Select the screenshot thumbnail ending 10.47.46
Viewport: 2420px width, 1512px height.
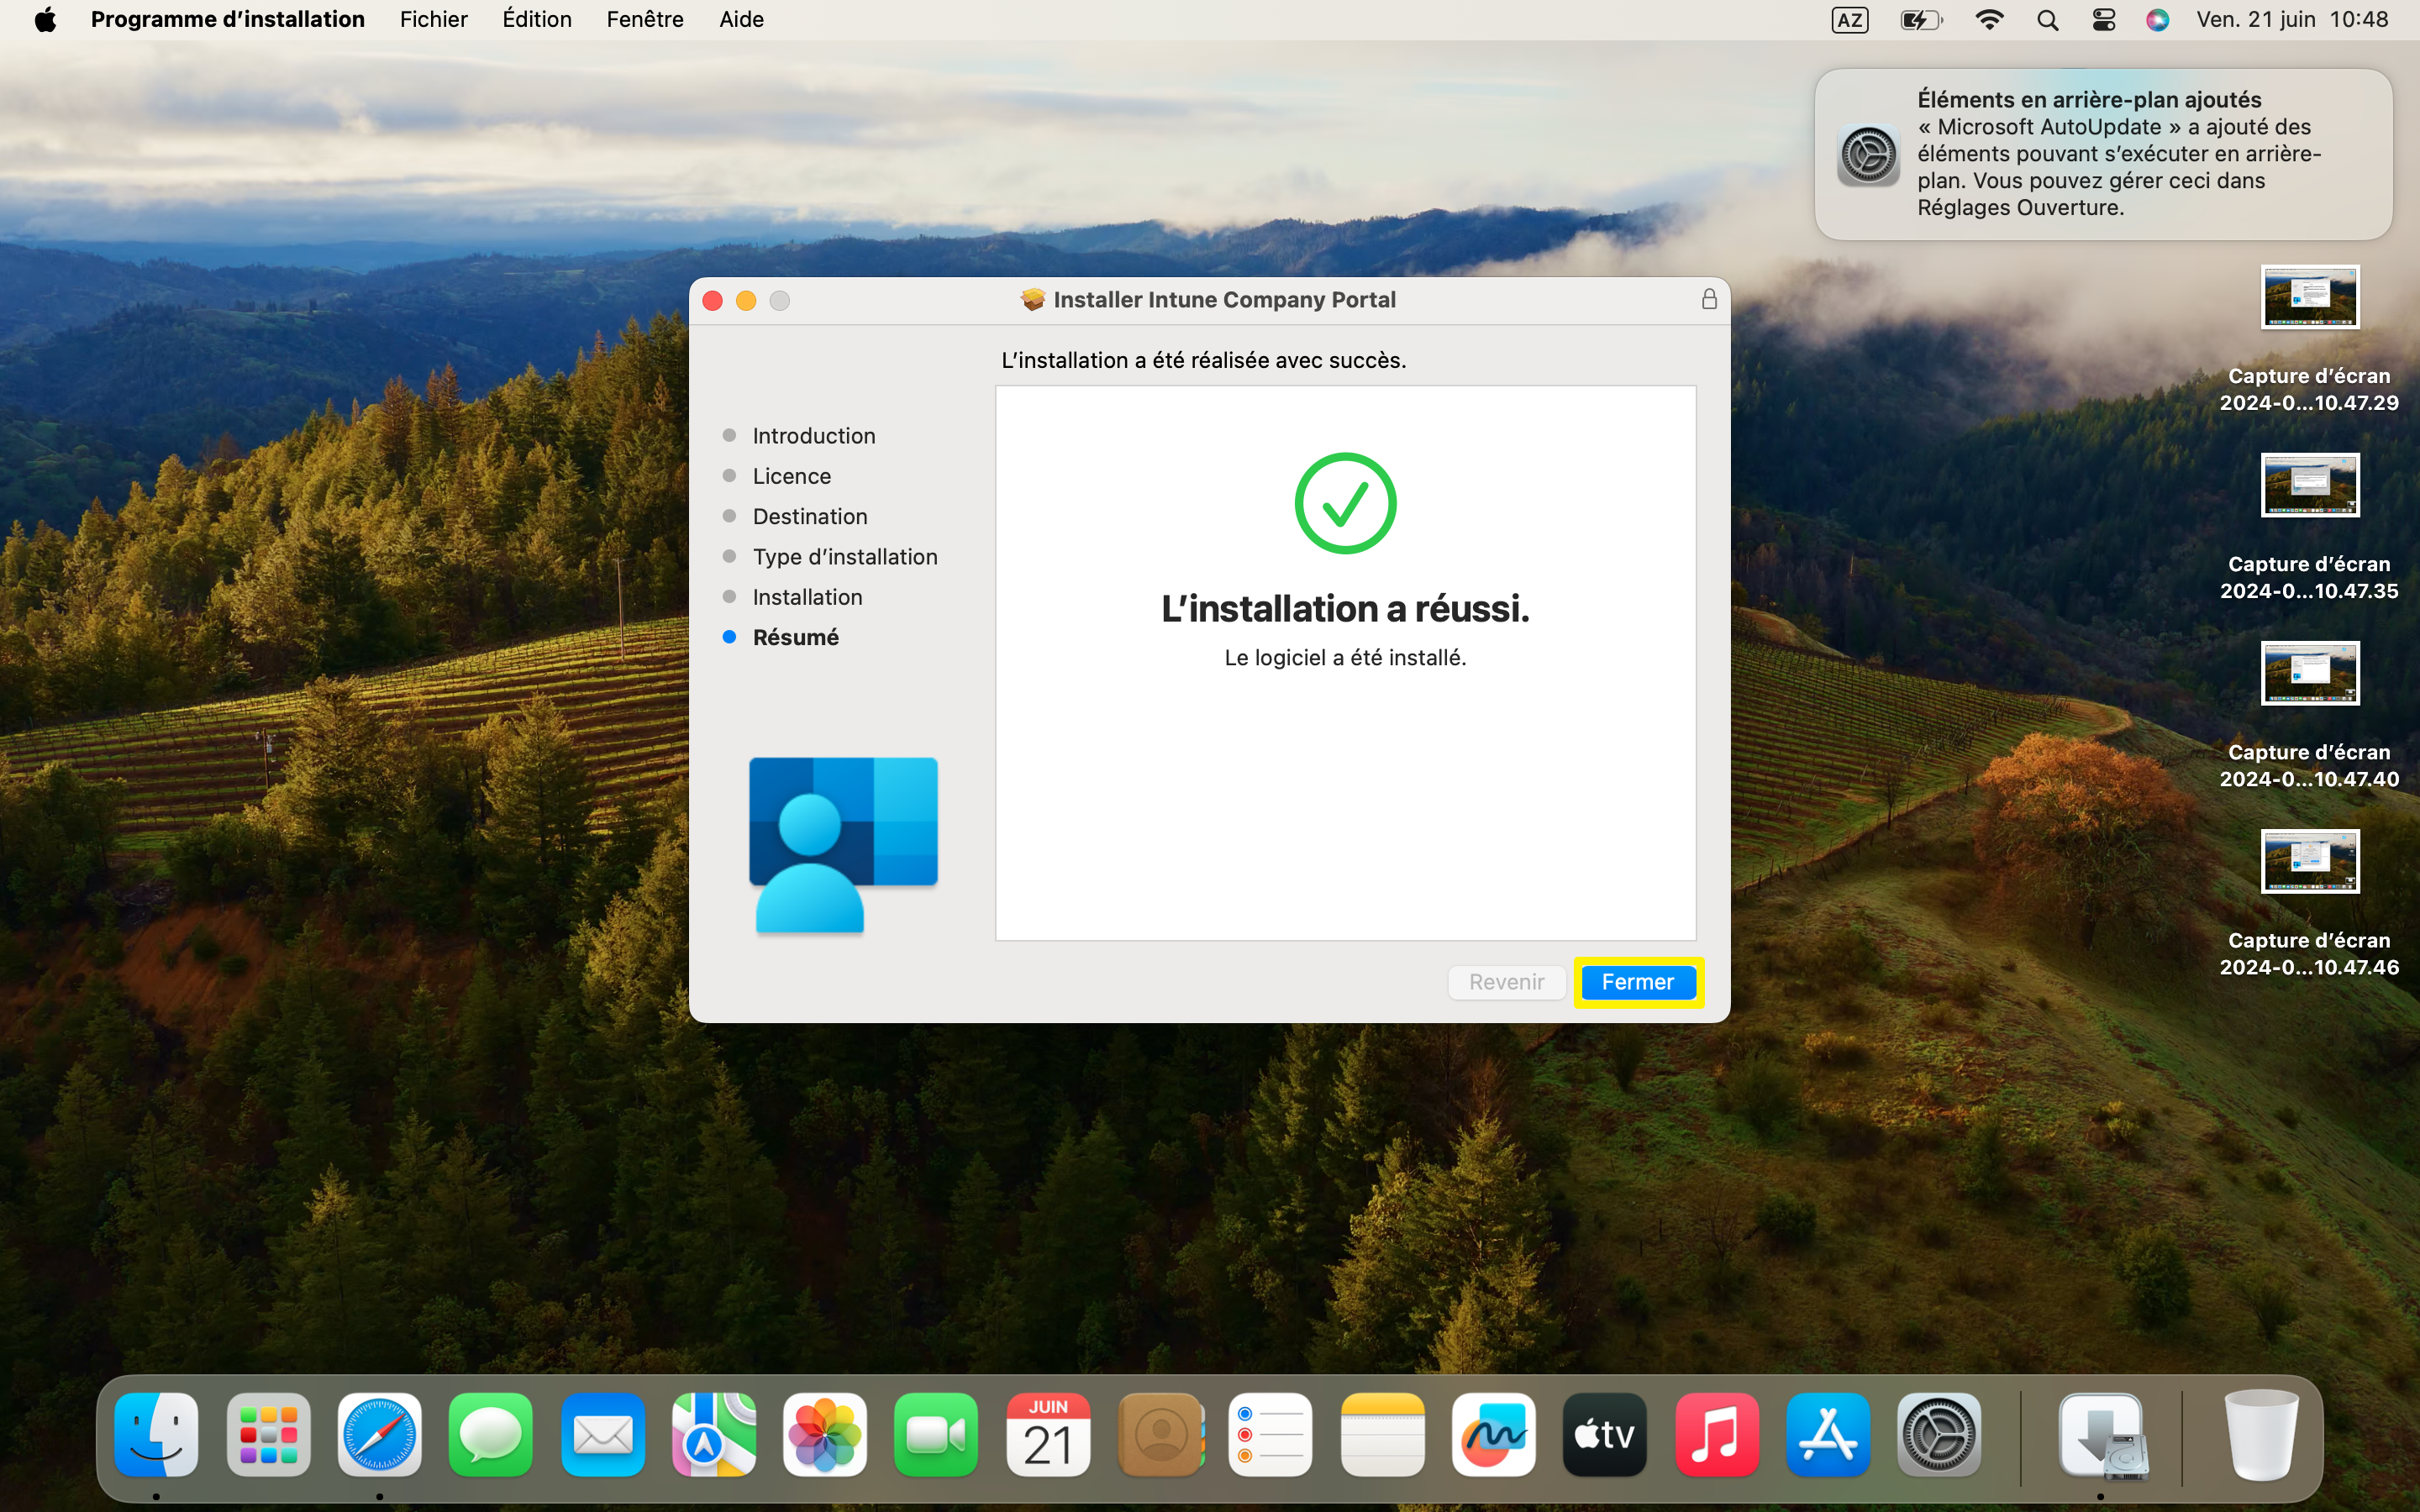[x=2309, y=861]
